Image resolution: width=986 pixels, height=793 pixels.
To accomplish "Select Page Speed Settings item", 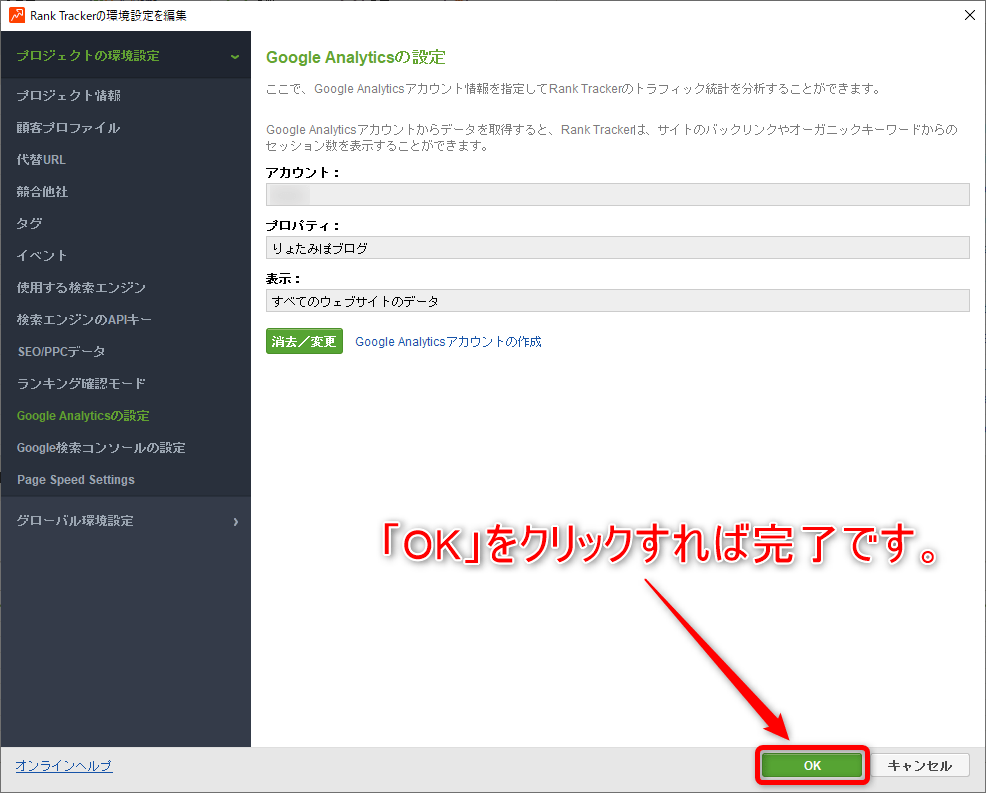I will click(76, 480).
